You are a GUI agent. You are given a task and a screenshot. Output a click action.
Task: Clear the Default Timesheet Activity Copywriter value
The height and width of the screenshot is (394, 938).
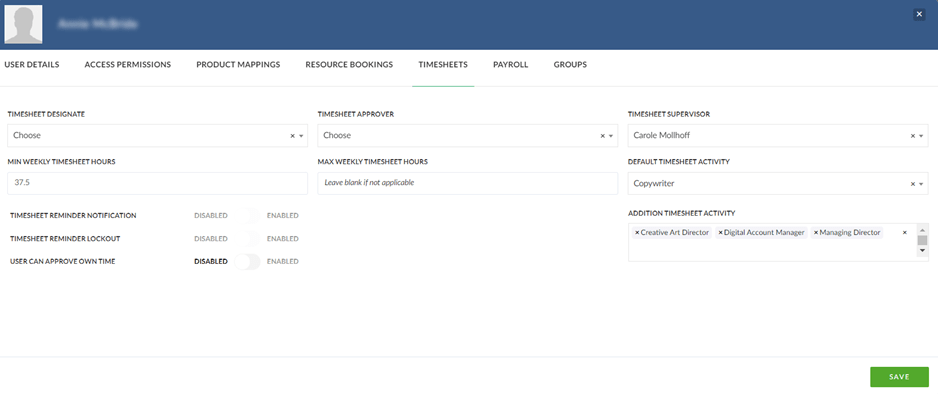(913, 184)
